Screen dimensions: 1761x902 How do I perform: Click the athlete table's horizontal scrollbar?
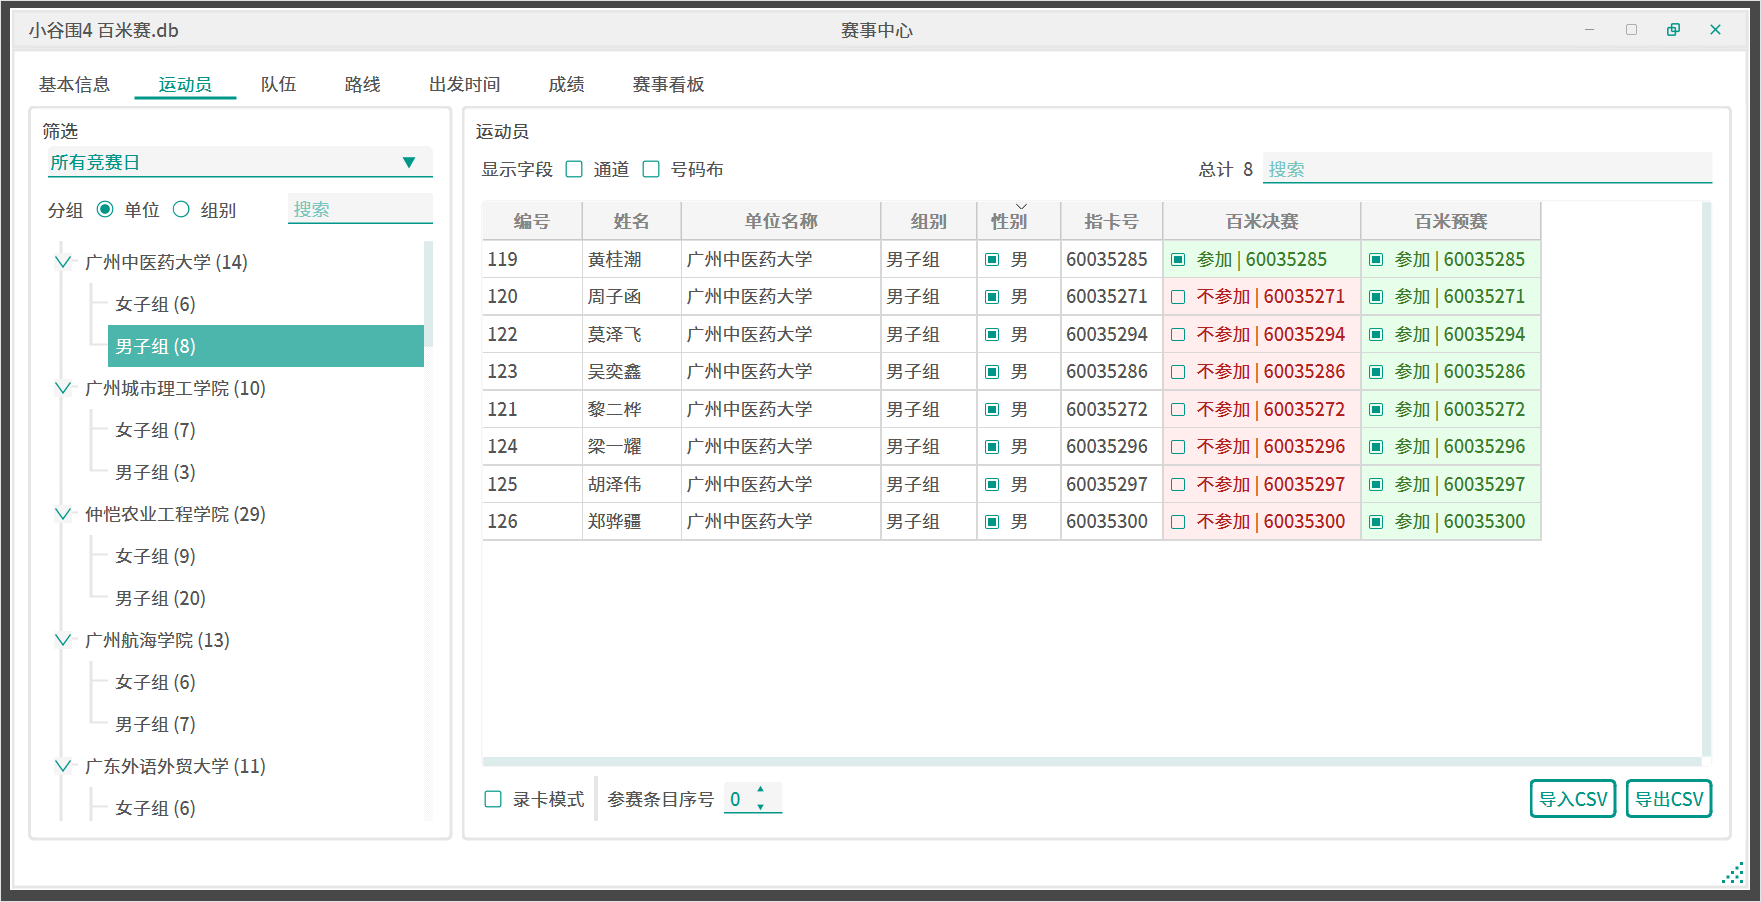tap(1090, 762)
